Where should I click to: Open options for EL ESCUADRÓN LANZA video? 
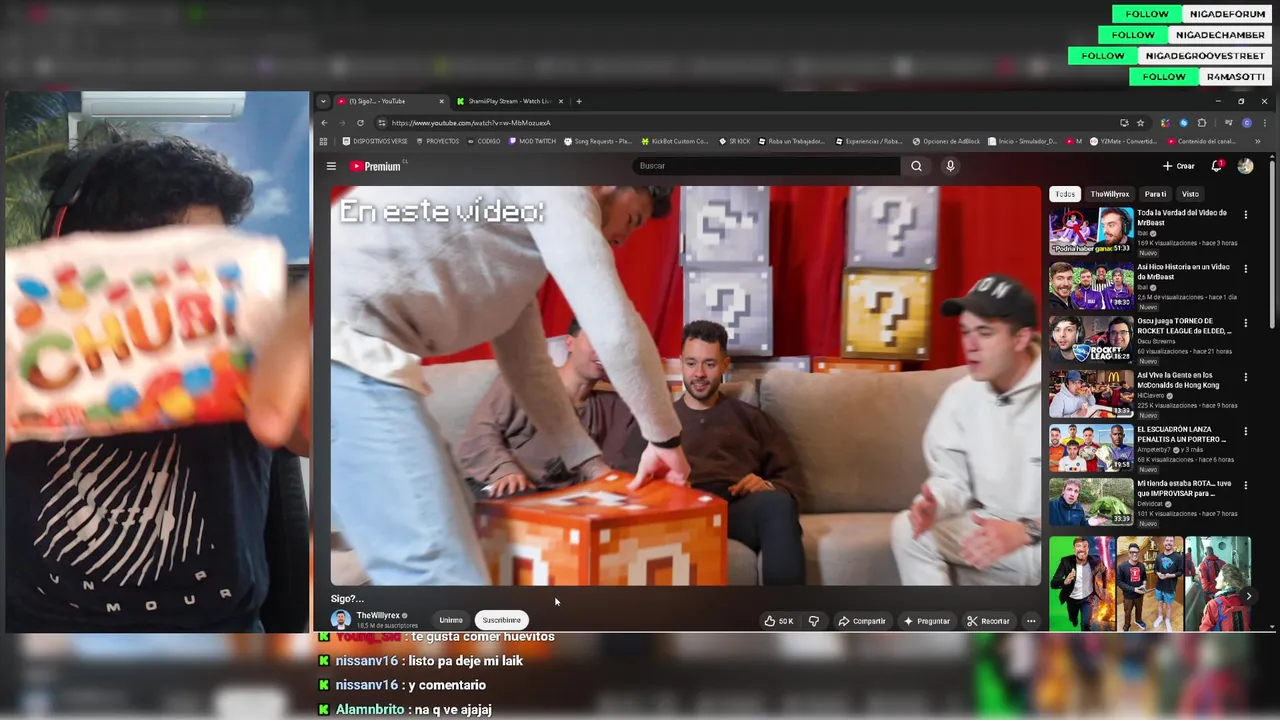[1246, 431]
